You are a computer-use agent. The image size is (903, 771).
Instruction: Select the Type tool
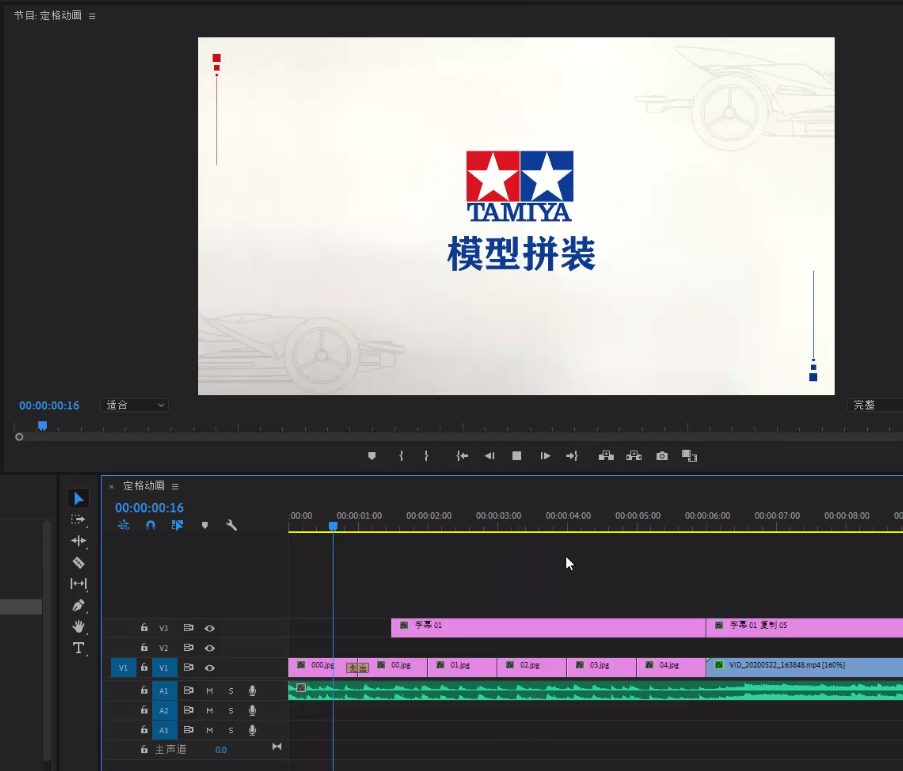click(79, 648)
